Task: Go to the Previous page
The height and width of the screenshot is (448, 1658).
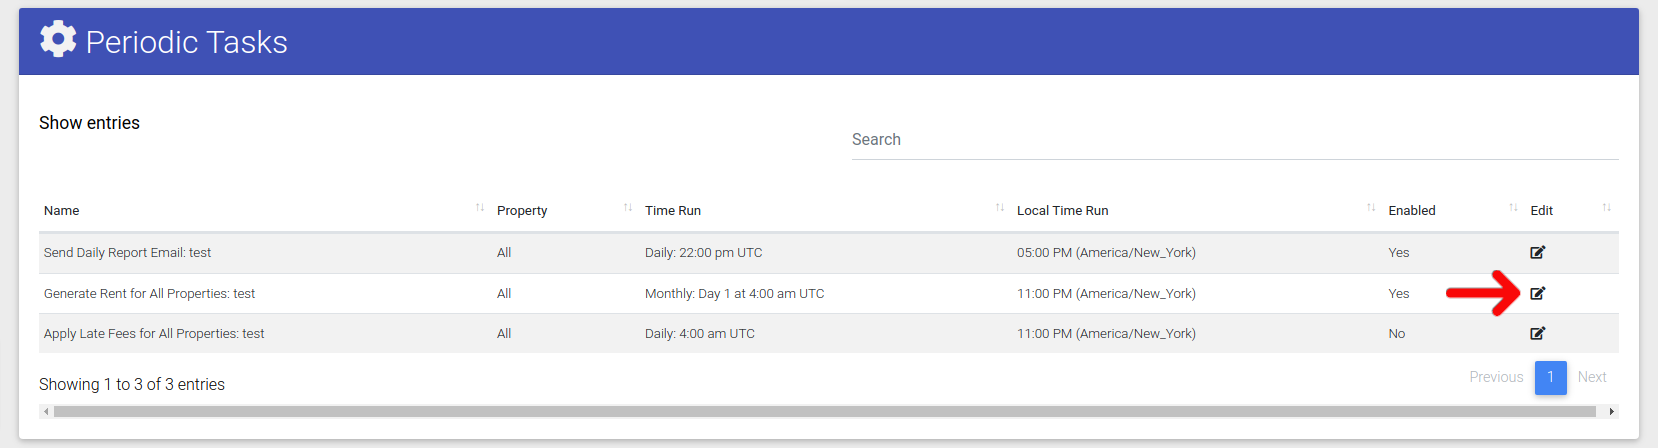Action: click(1496, 377)
